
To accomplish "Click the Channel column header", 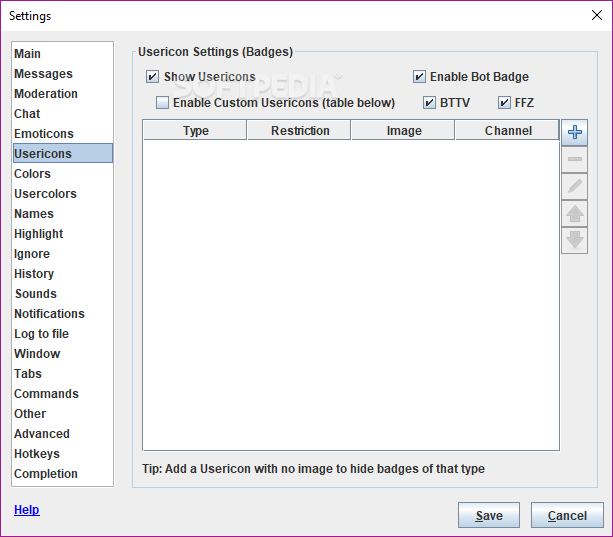I will [x=507, y=130].
